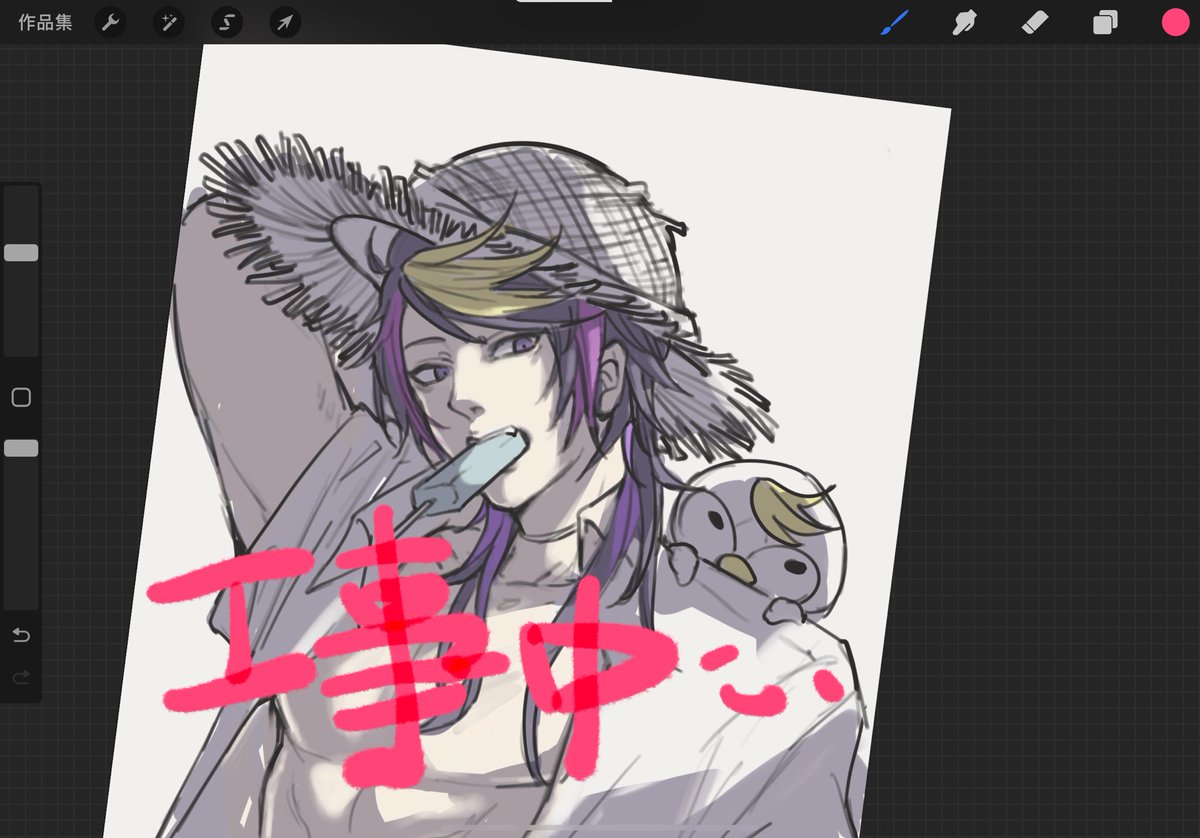Image resolution: width=1200 pixels, height=838 pixels.
Task: Activate the Transform arrow tool
Action: coord(285,23)
